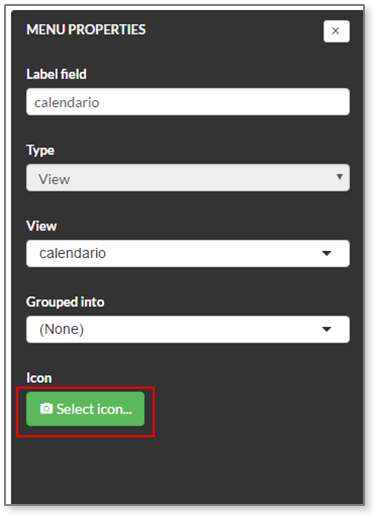Open the View dropdown set to calendario
This screenshot has width=378, height=519.
click(x=188, y=253)
